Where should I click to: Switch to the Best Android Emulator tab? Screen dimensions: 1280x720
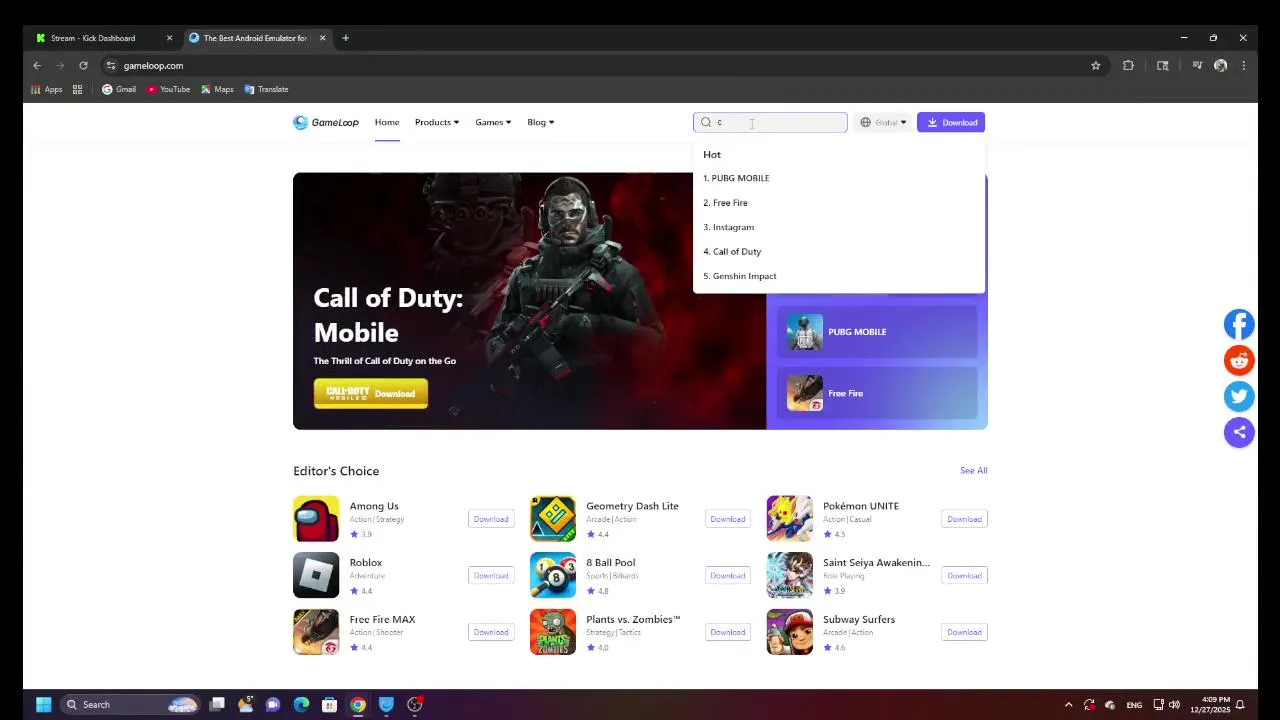point(255,38)
